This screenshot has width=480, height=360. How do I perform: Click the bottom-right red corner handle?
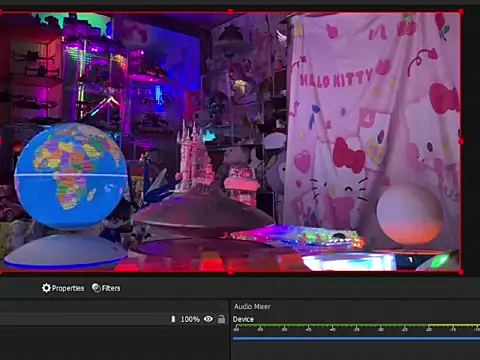461,272
